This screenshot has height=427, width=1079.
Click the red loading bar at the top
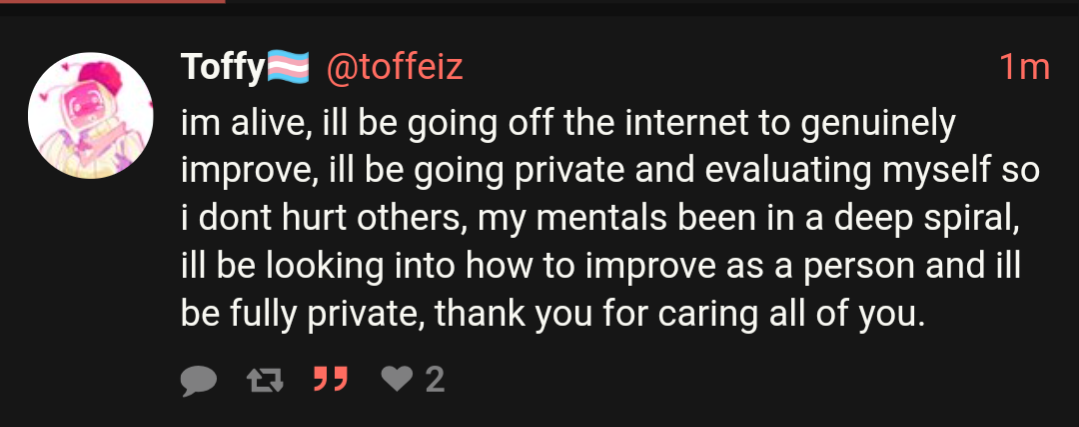pyautogui.click(x=112, y=2)
